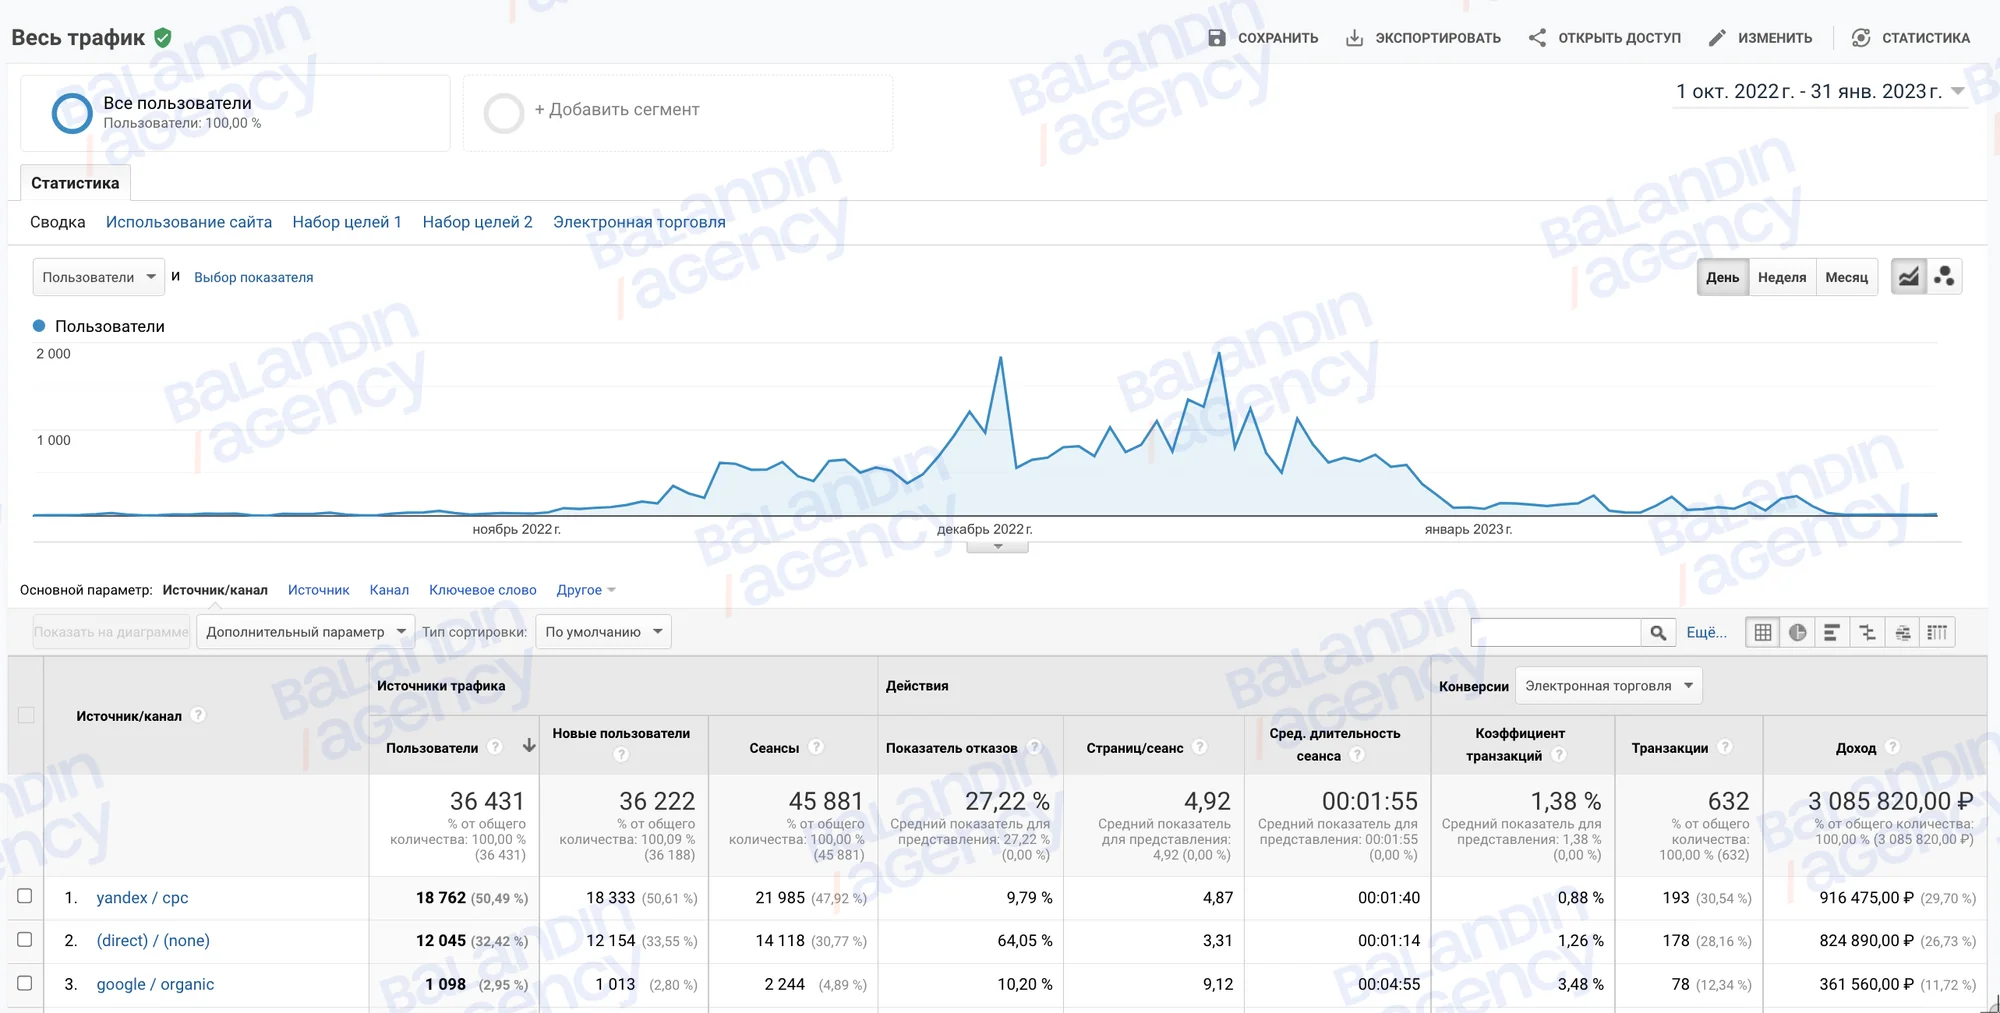Switch to the line chart view icon

[x=1908, y=277]
